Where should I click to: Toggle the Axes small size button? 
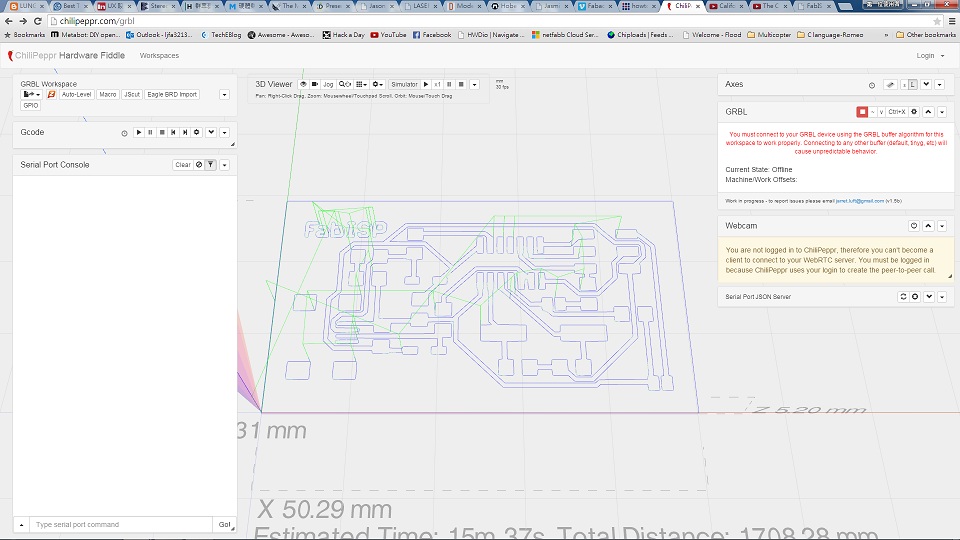[x=904, y=84]
